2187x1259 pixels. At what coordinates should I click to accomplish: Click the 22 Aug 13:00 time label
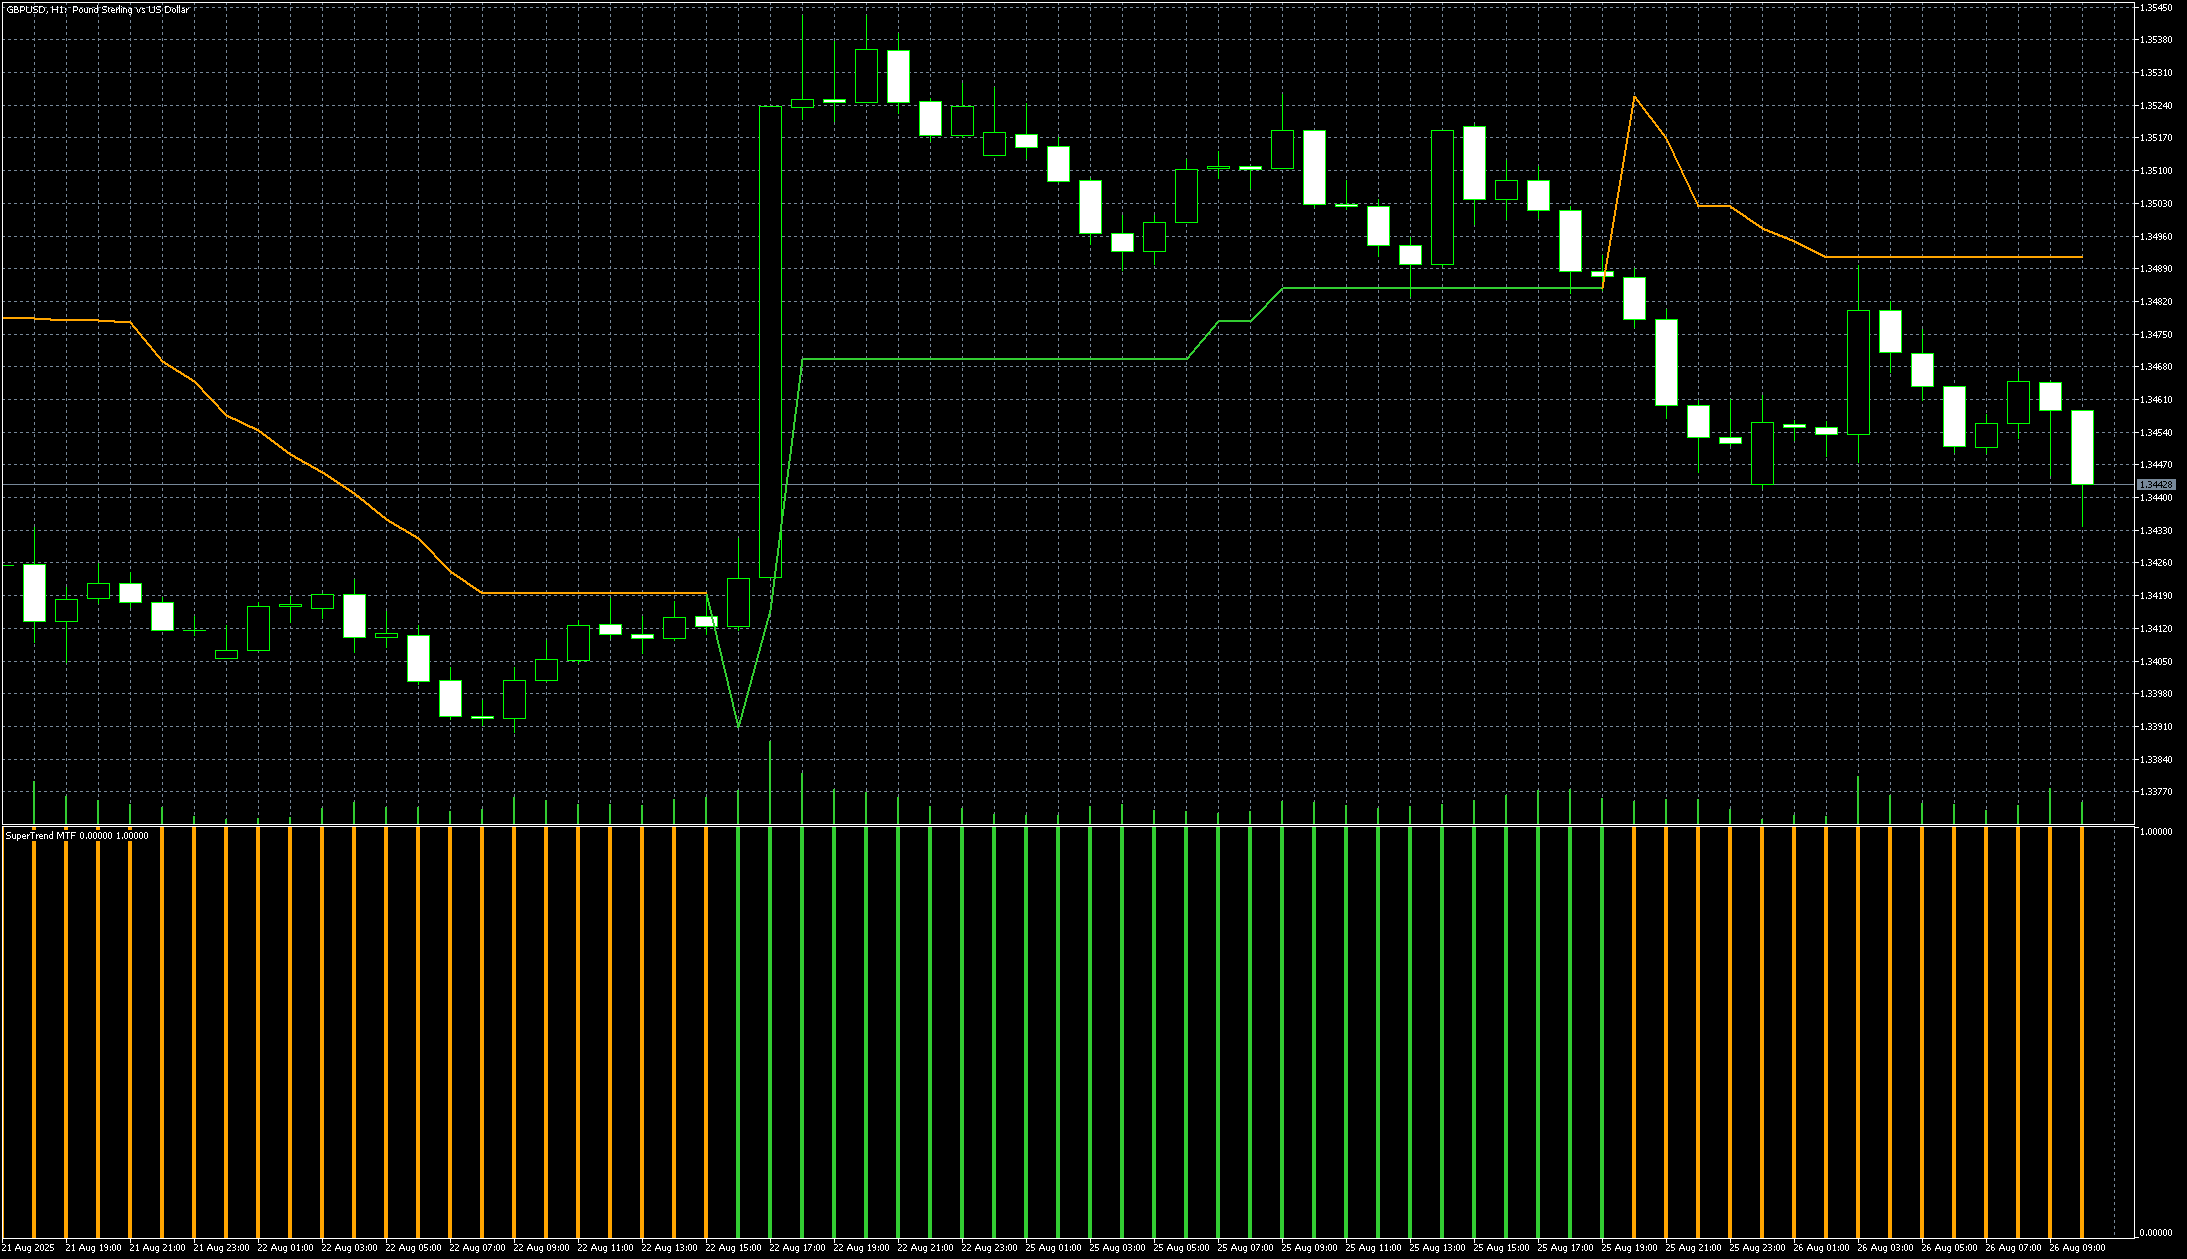670,1248
